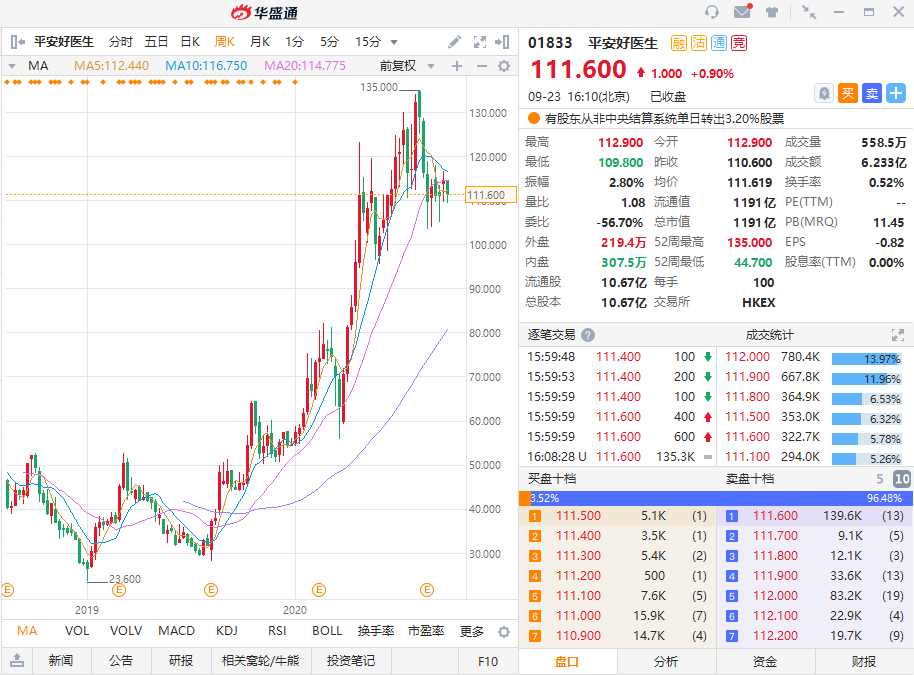Click the shareholder transfer notice text
The width and height of the screenshot is (914, 675).
[664, 119]
